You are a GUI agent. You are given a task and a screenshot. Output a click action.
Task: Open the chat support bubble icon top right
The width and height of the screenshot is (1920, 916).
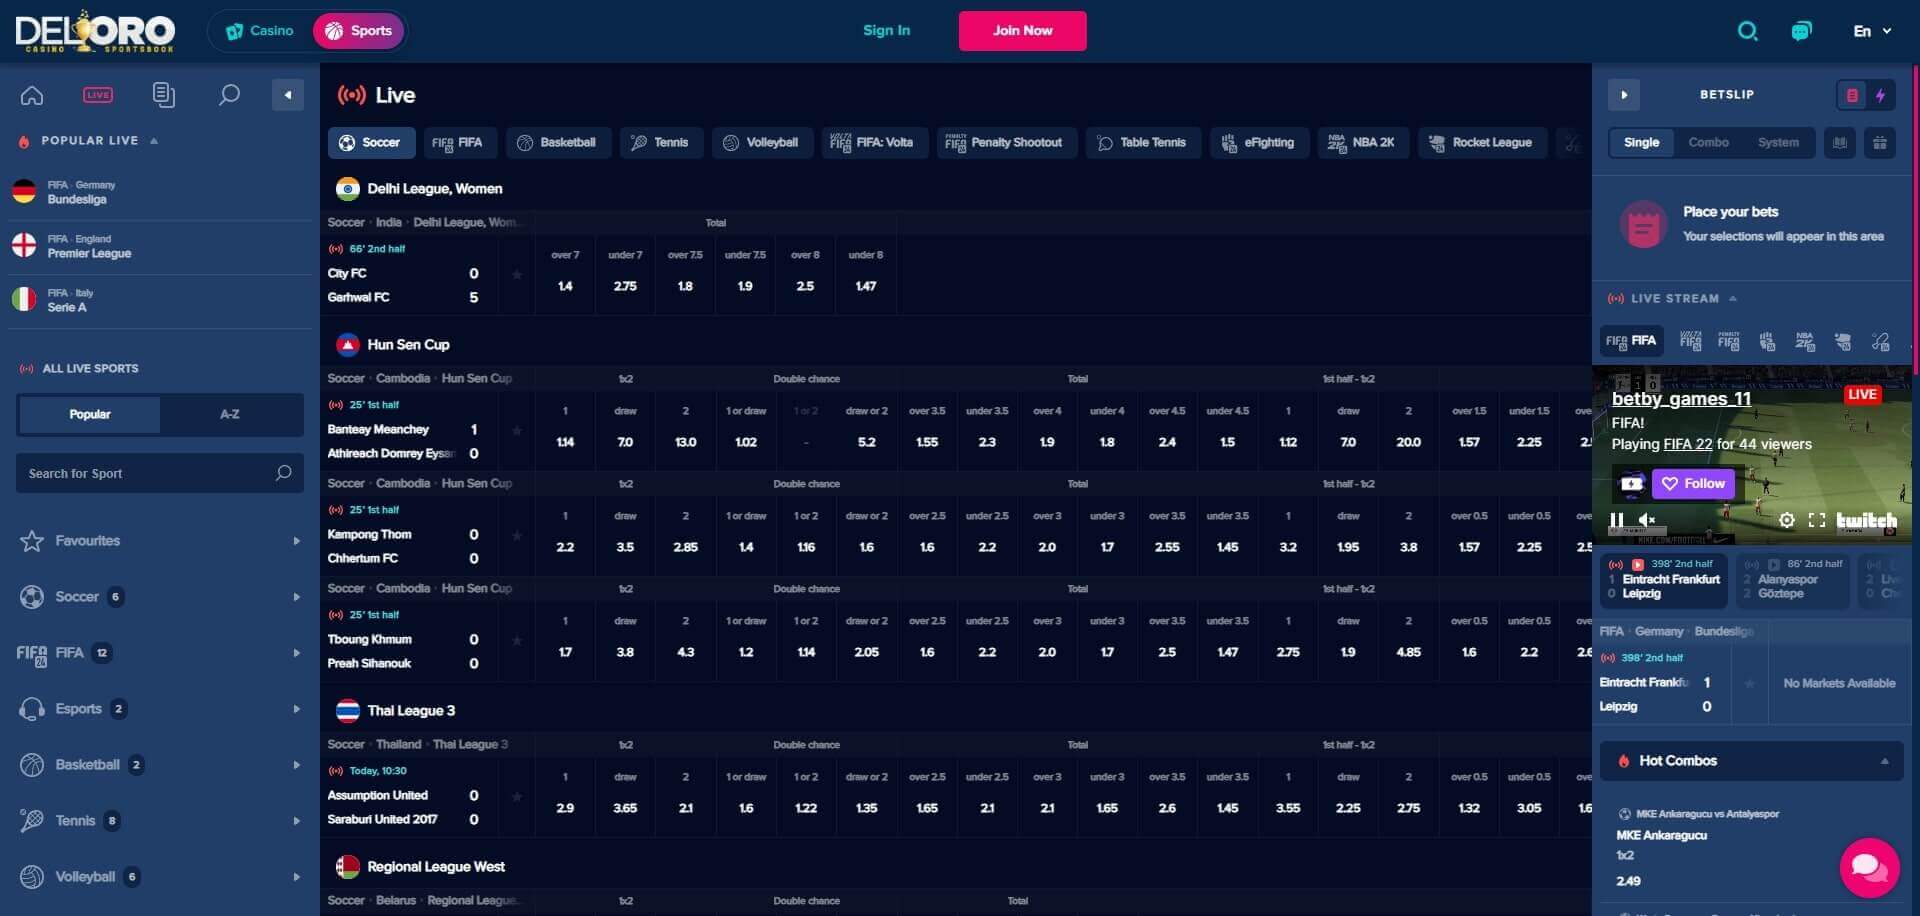pos(1802,31)
